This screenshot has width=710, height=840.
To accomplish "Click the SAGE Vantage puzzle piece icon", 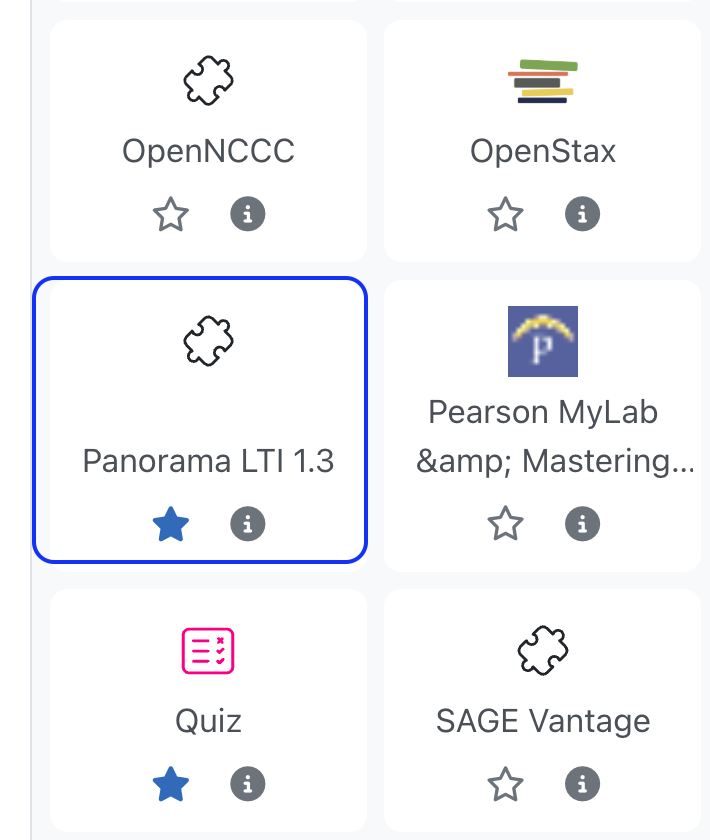I will point(543,650).
